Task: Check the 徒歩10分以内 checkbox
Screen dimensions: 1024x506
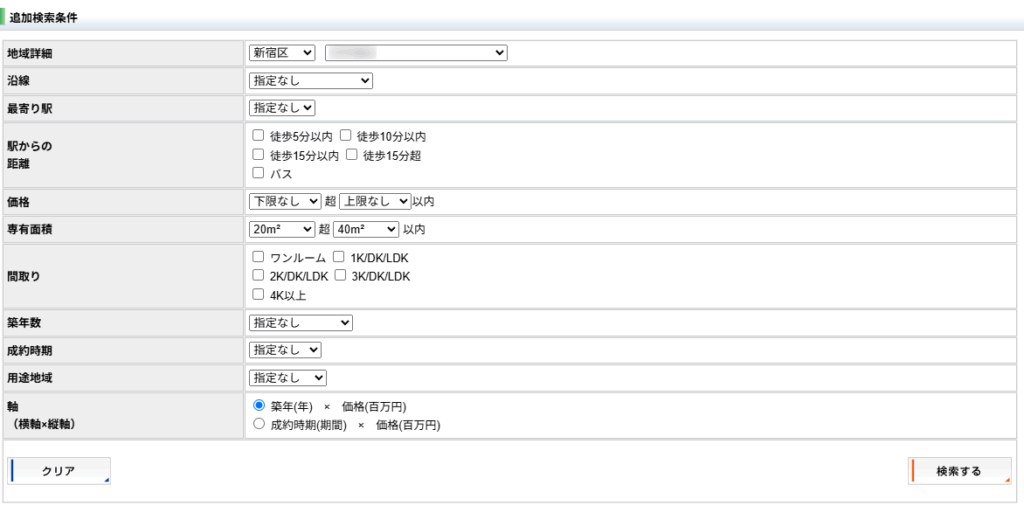Action: [x=346, y=135]
